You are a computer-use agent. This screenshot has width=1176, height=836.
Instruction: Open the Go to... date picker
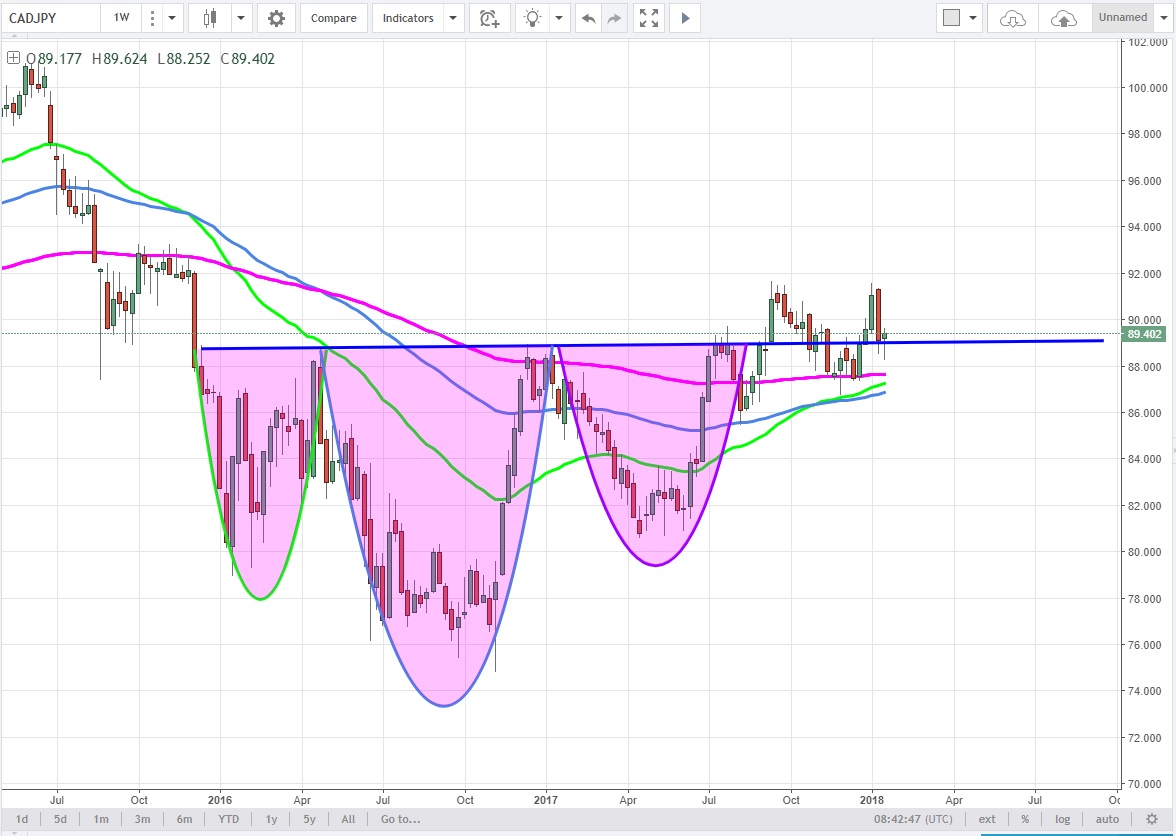400,819
